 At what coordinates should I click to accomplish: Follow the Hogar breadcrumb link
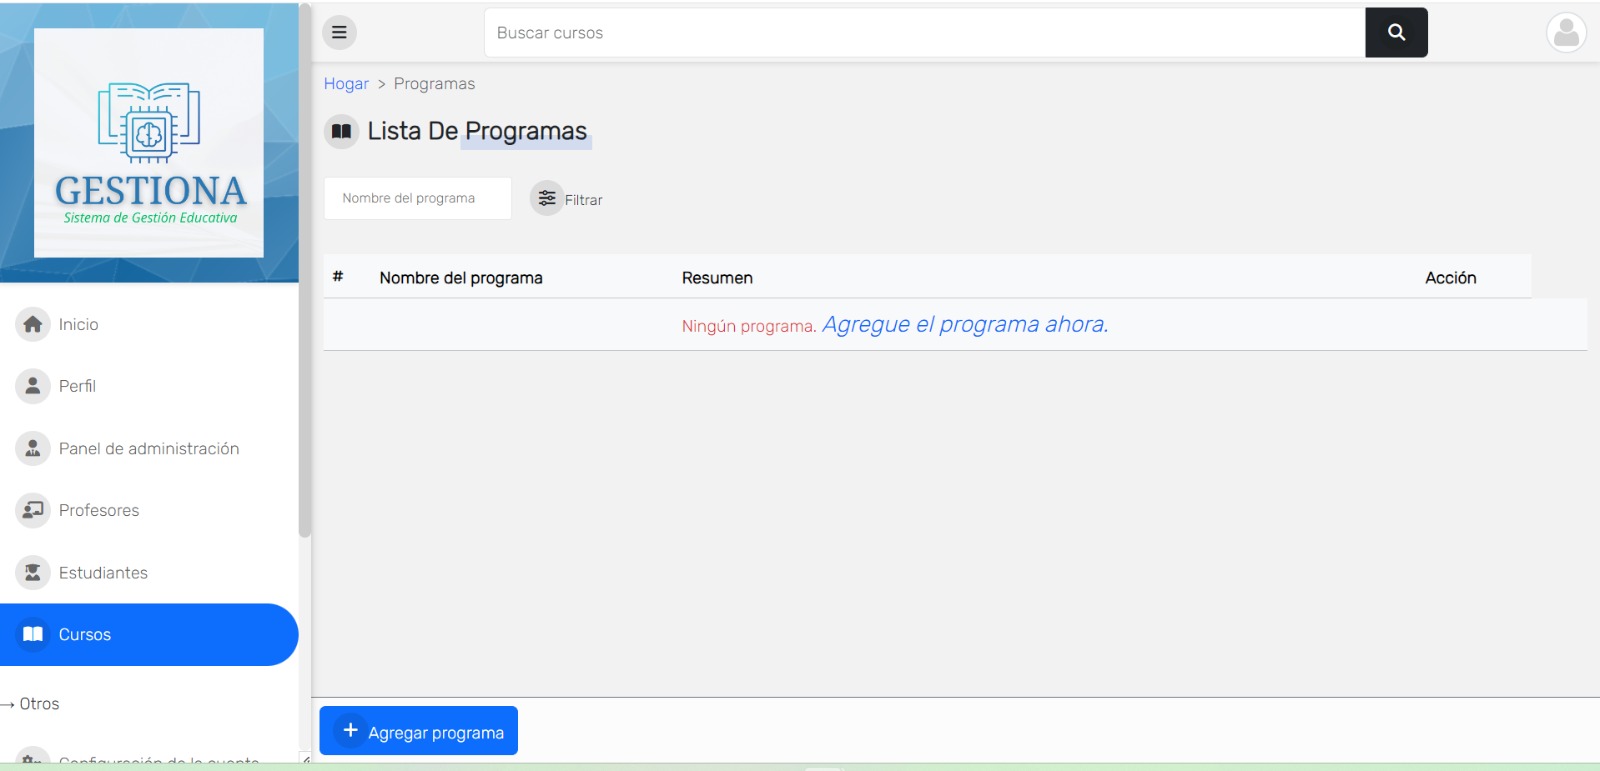coord(346,84)
